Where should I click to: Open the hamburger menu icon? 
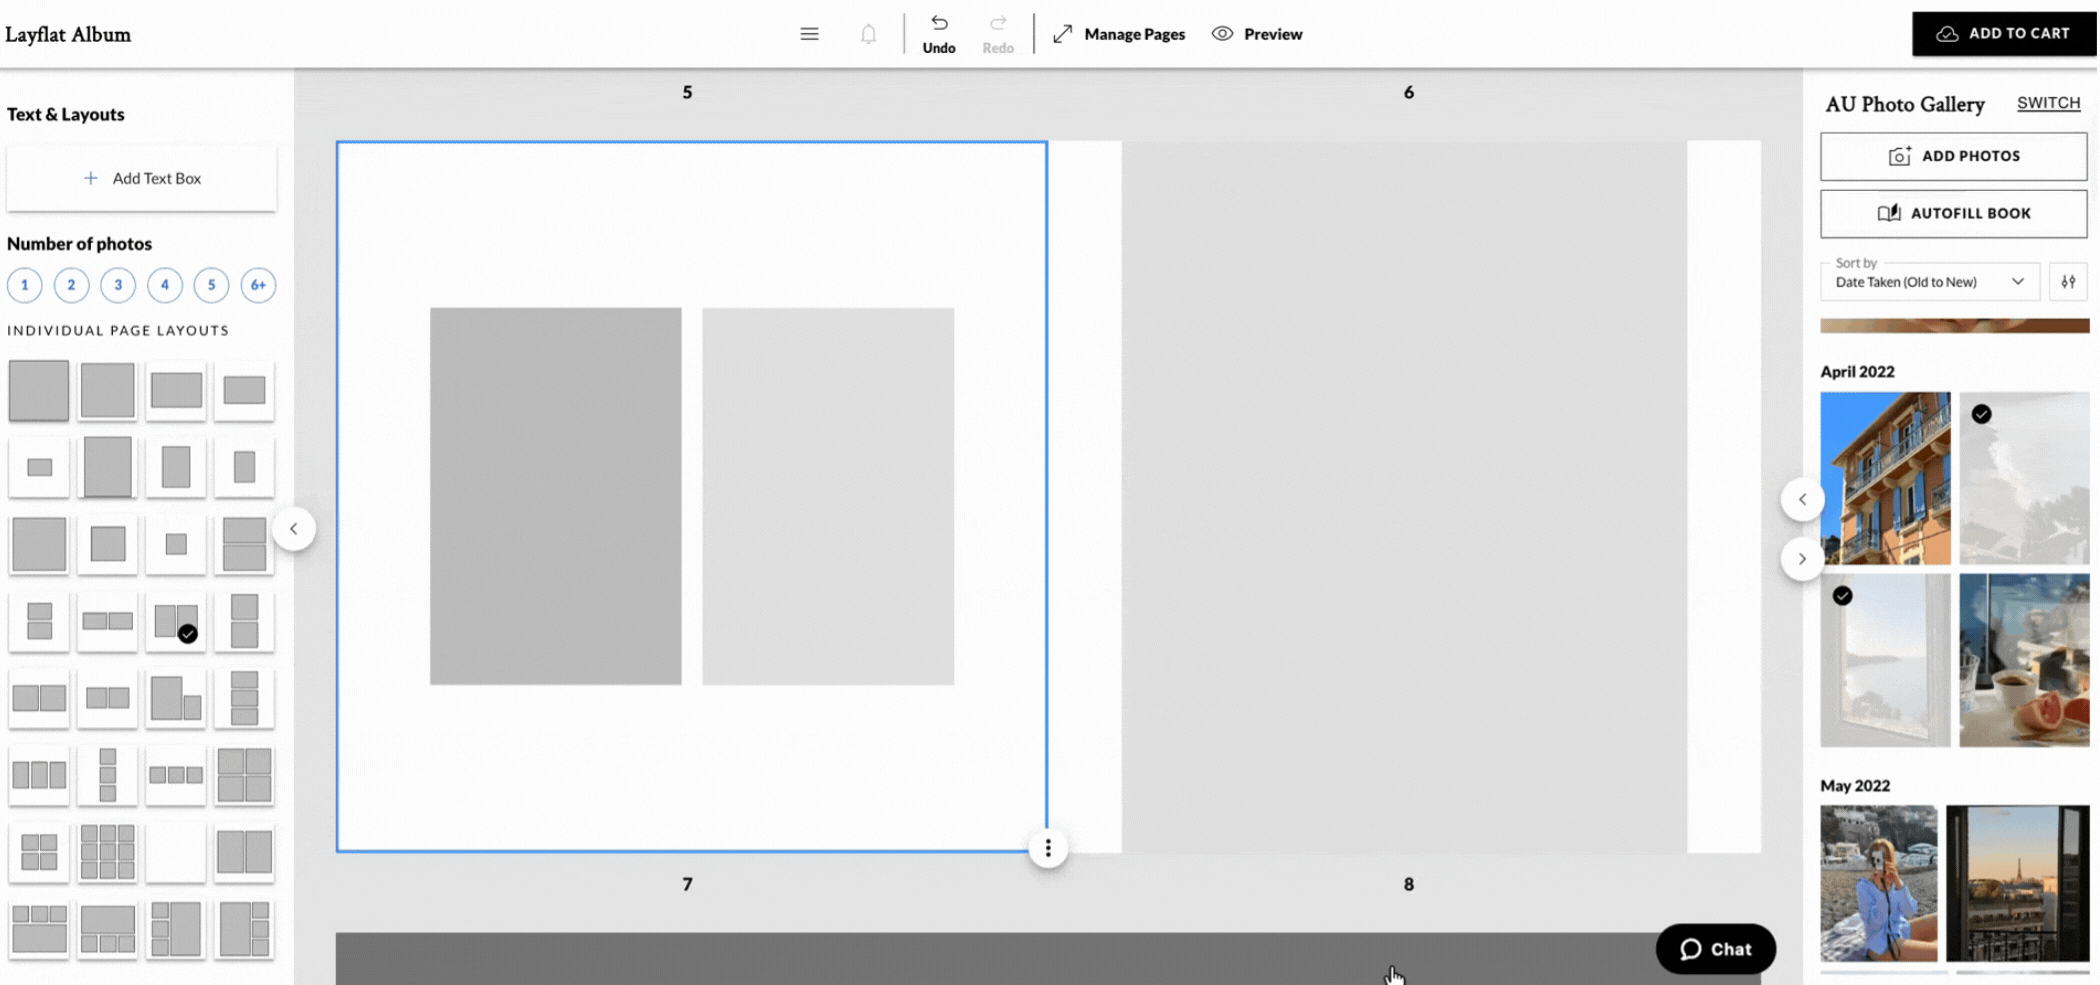[809, 33]
